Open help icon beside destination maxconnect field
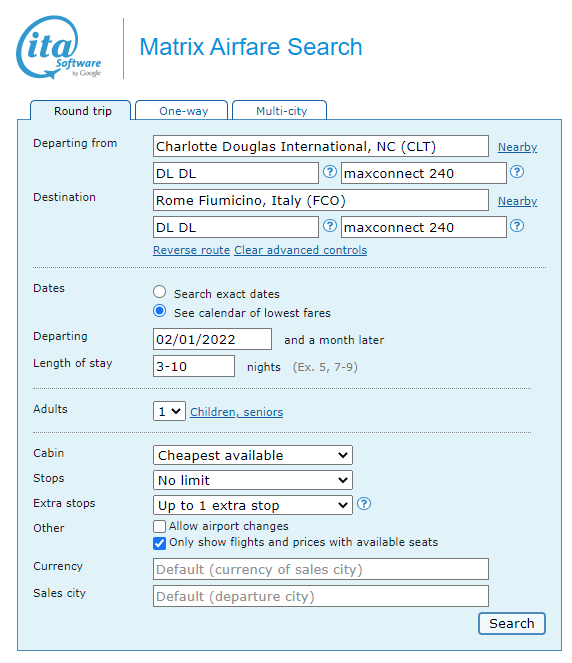 click(517, 226)
